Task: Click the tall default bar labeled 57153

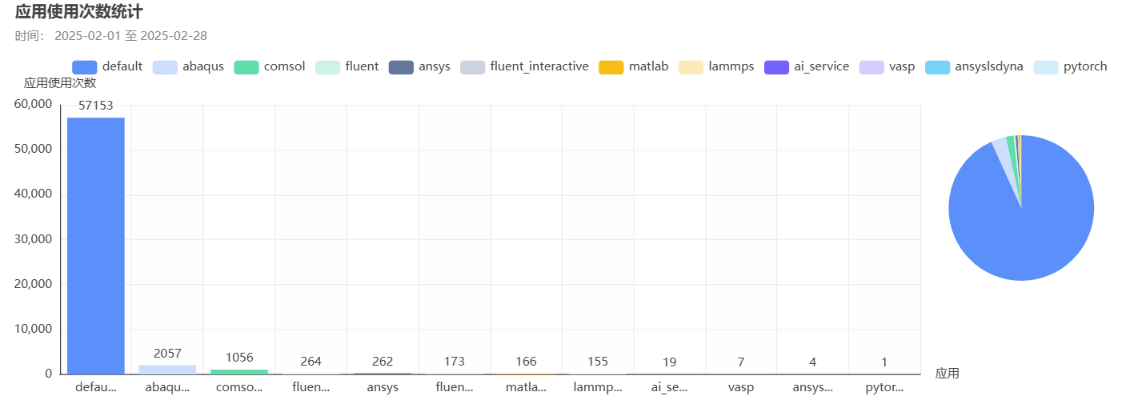Action: click(x=96, y=246)
